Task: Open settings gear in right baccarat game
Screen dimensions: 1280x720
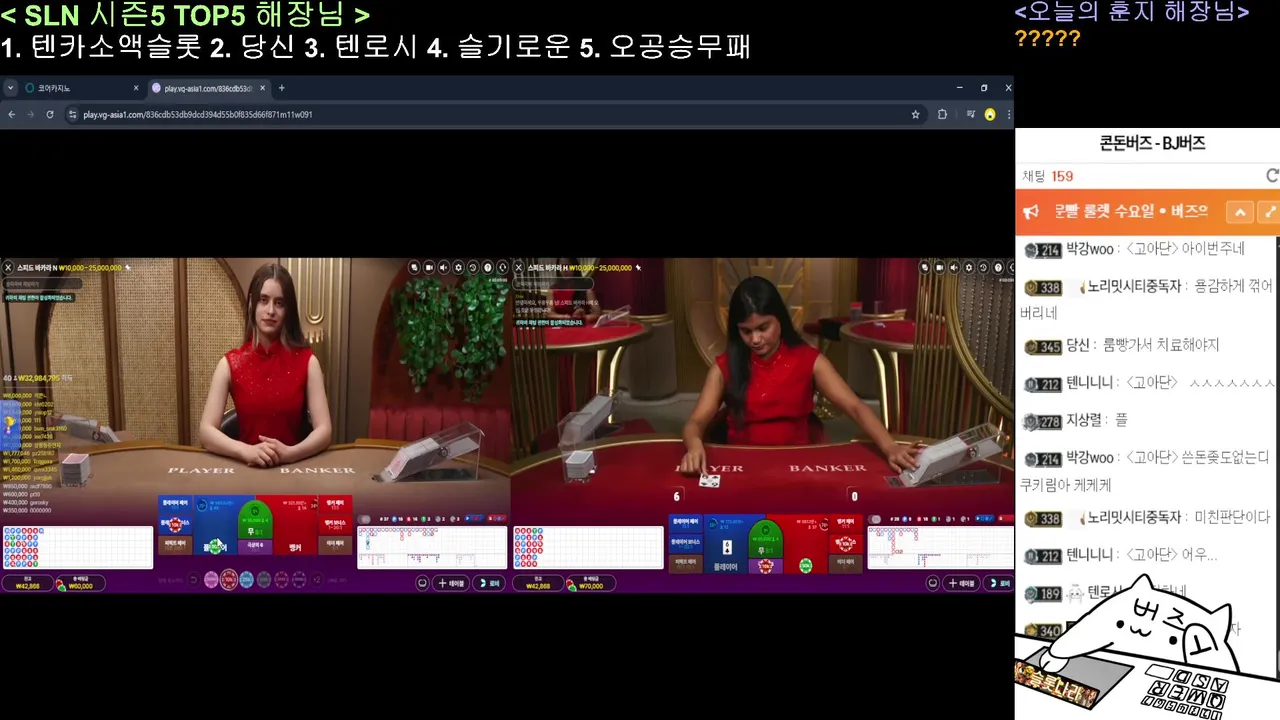Action: (x=968, y=267)
